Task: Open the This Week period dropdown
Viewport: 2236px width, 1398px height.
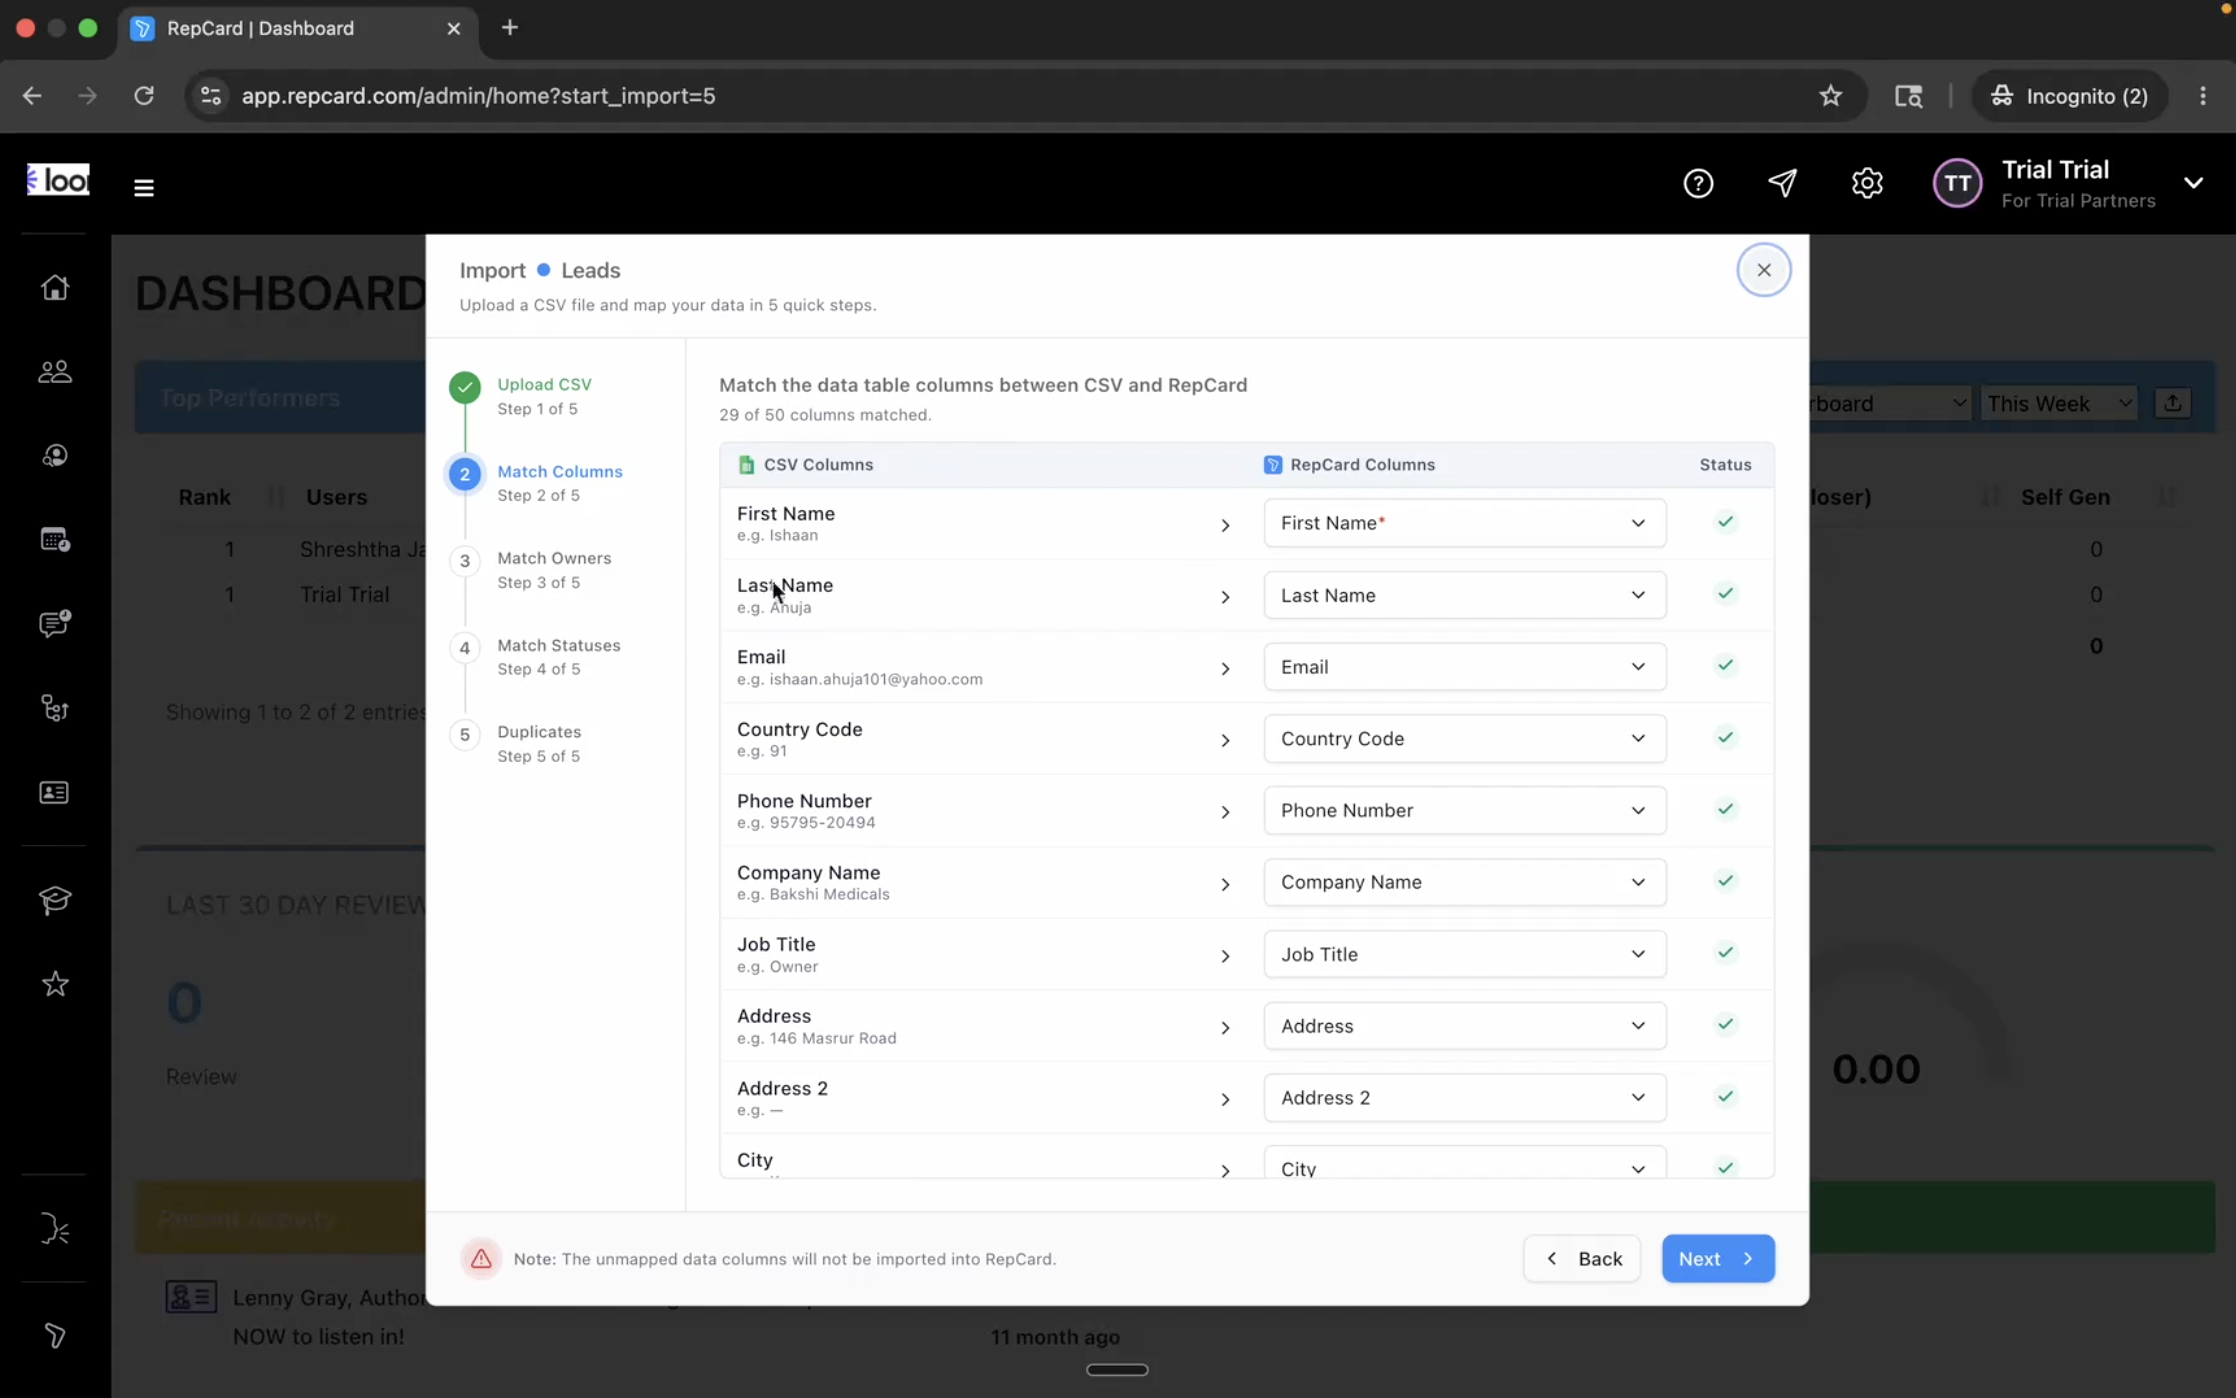Action: [x=2058, y=403]
